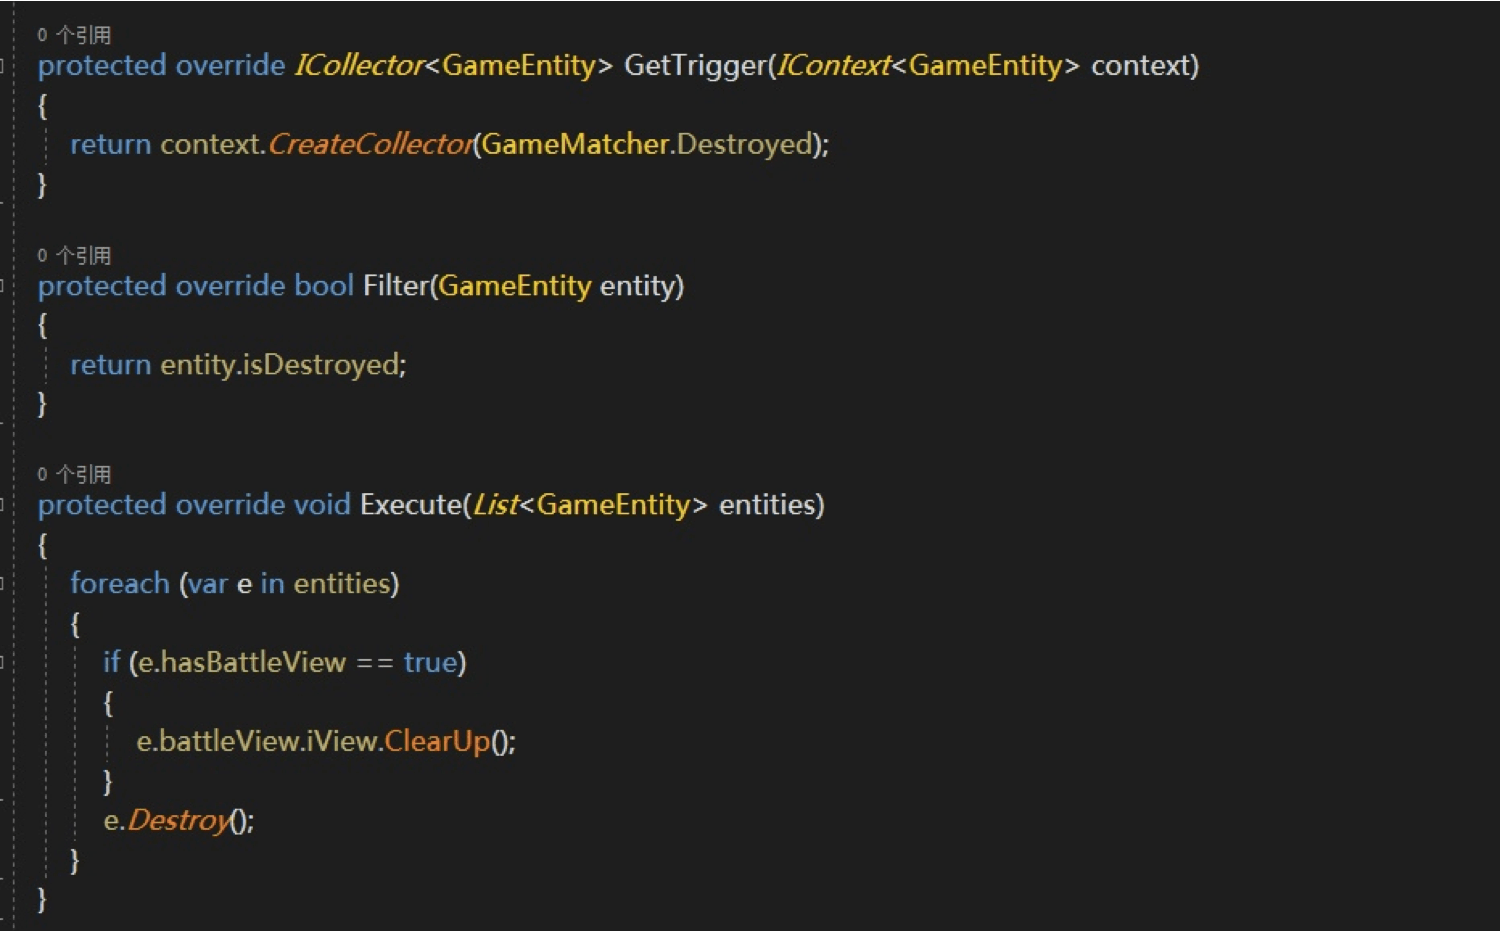Viewport: 1500px width, 932px height.
Task: Click GameEntity inside ICollector angle brackets
Action: pos(519,66)
